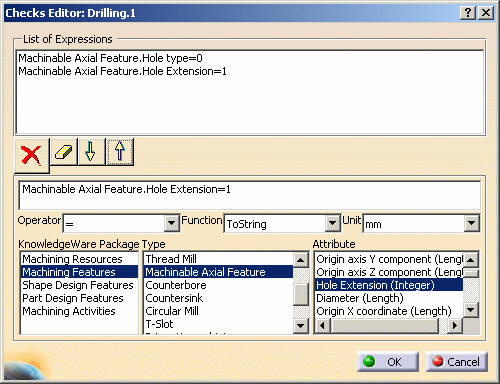Select Counterbore type
The height and width of the screenshot is (384, 500).
(x=219, y=285)
